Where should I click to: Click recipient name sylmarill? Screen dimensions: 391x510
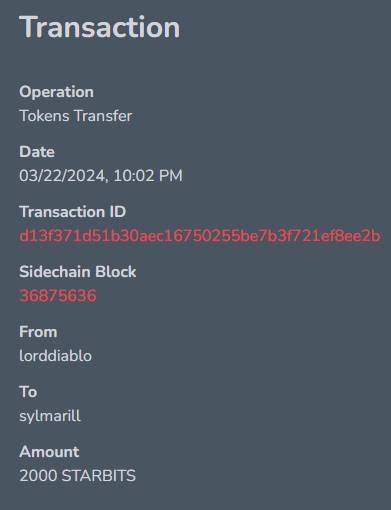50,416
